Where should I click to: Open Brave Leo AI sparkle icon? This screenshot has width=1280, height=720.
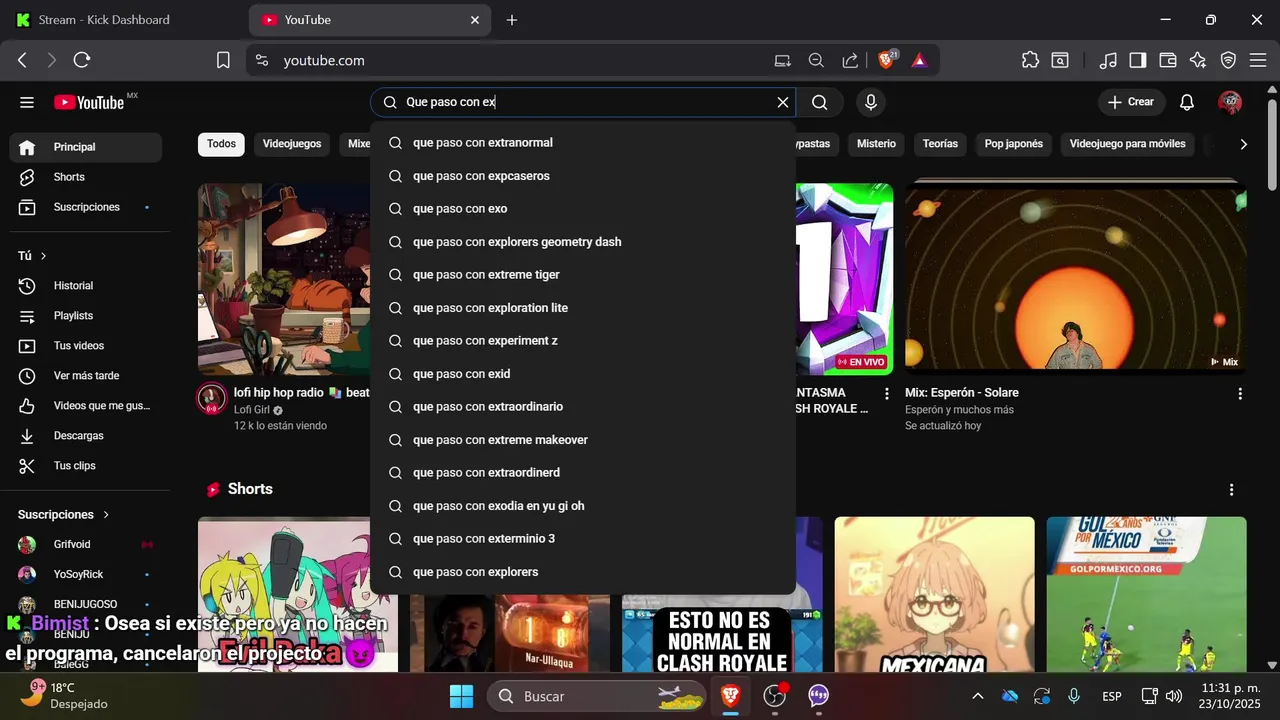tap(1198, 60)
